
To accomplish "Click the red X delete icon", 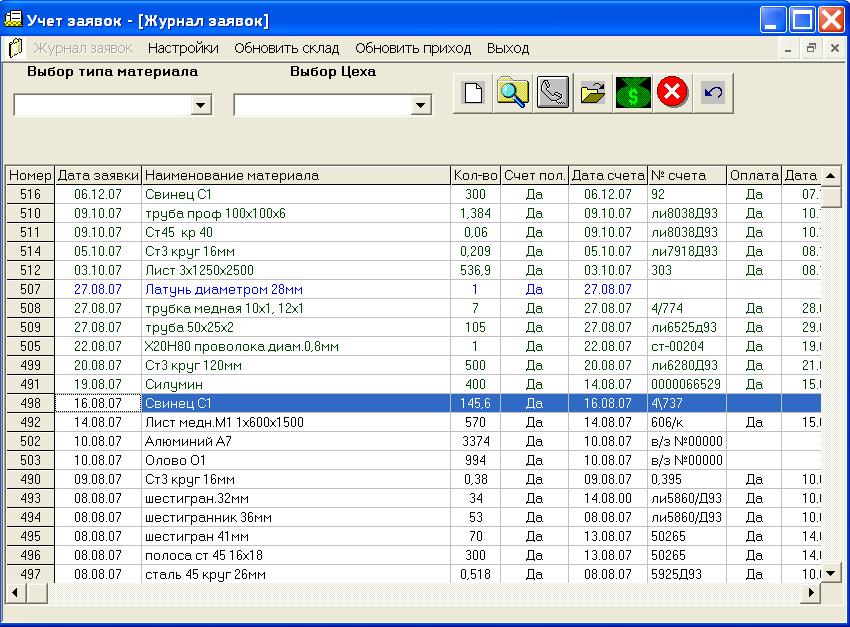I will 672,92.
